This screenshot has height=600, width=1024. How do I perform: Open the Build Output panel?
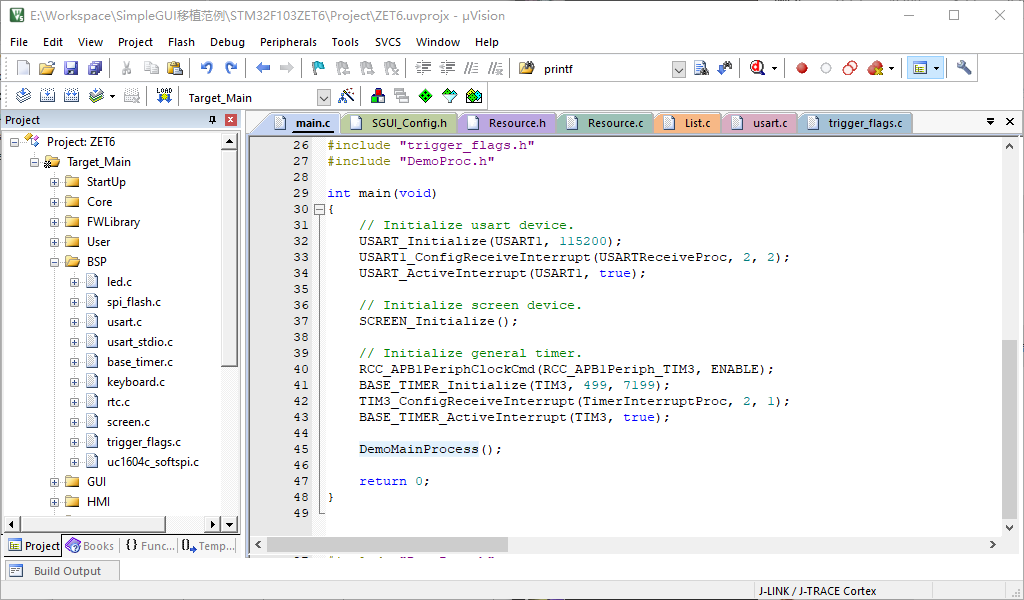(x=63, y=571)
